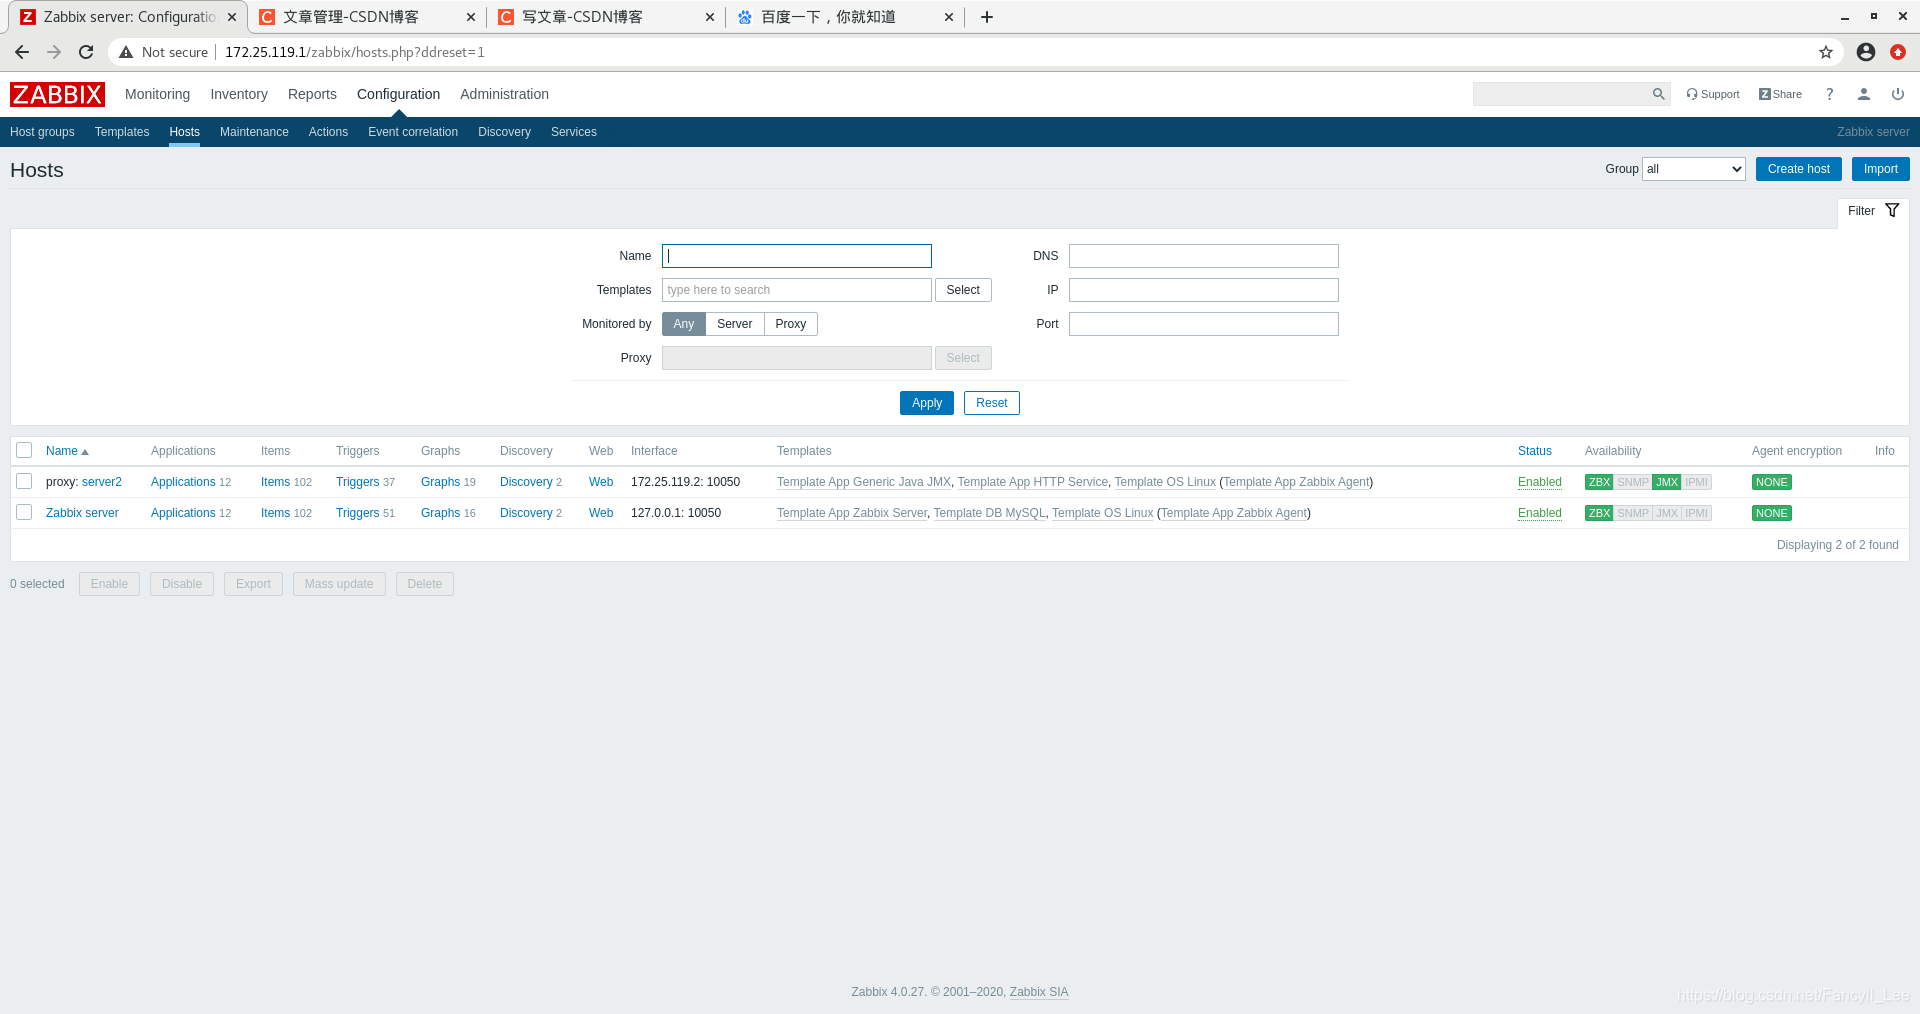This screenshot has height=1014, width=1920.
Task: Close the 百度一下 browser tab
Action: coord(948,17)
